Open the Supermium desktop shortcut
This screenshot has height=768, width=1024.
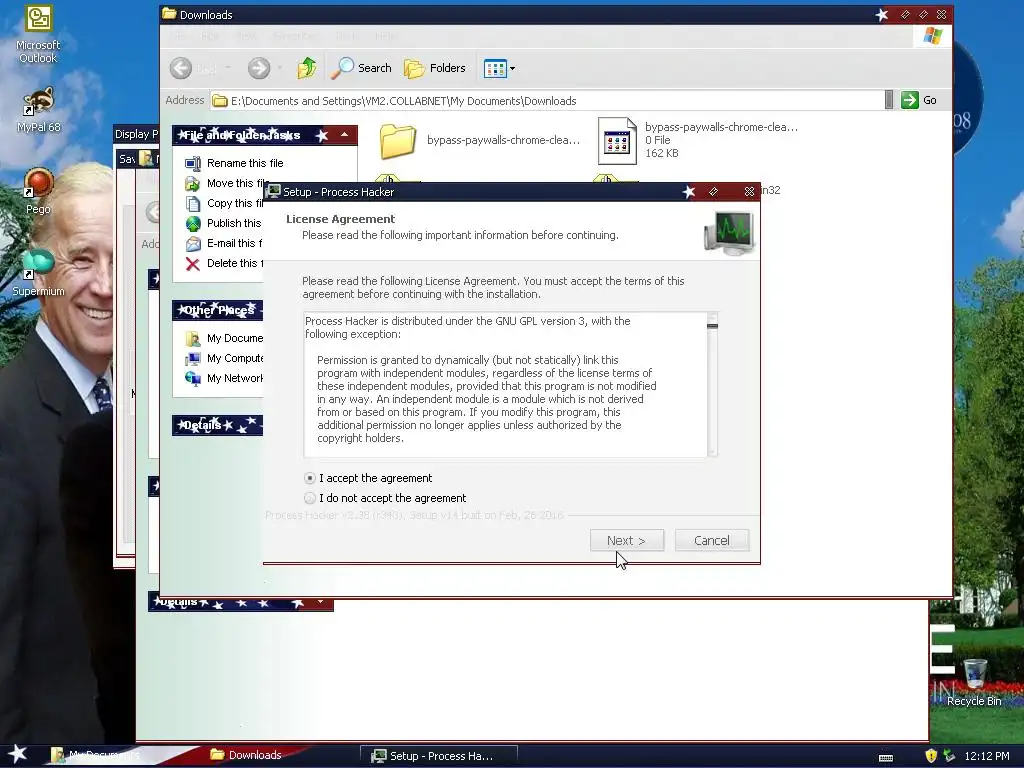[x=38, y=273]
